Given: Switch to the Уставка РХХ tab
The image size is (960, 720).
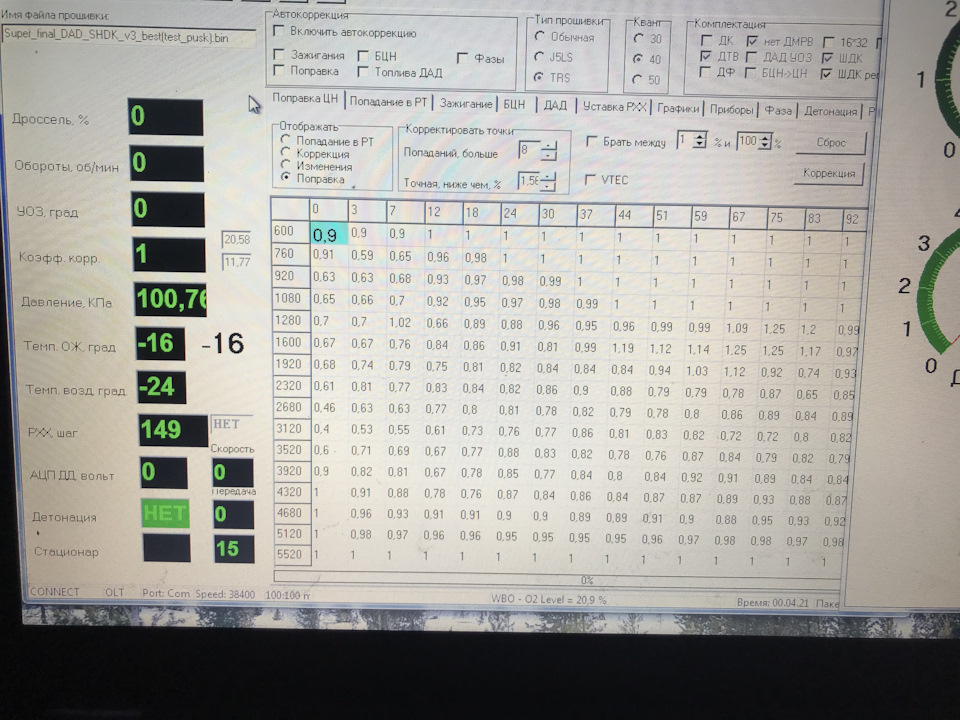Looking at the screenshot, I should [x=614, y=107].
